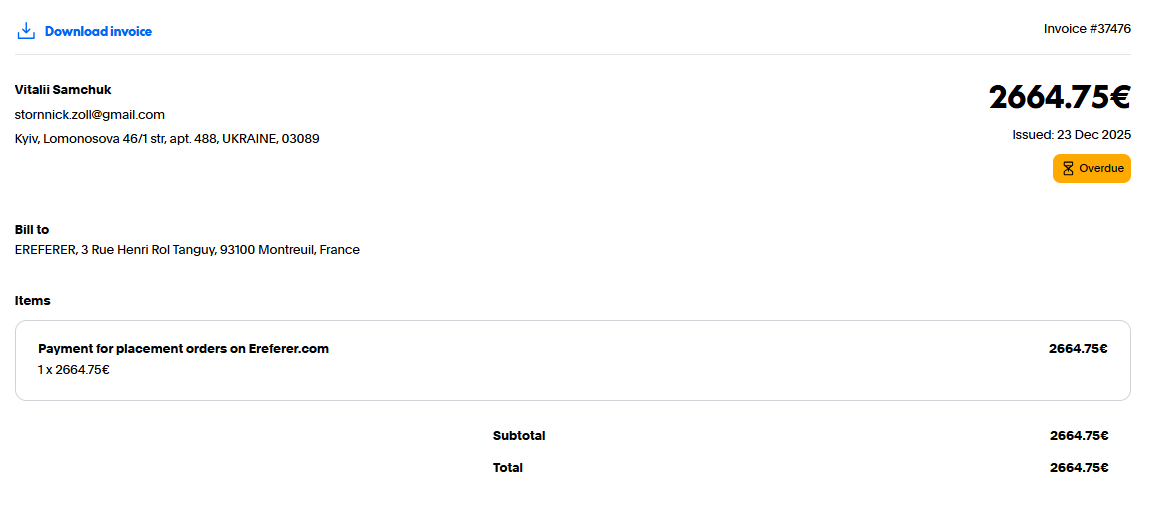1149x508 pixels.
Task: Click the large 2664.75€ amount header
Action: [1059, 97]
